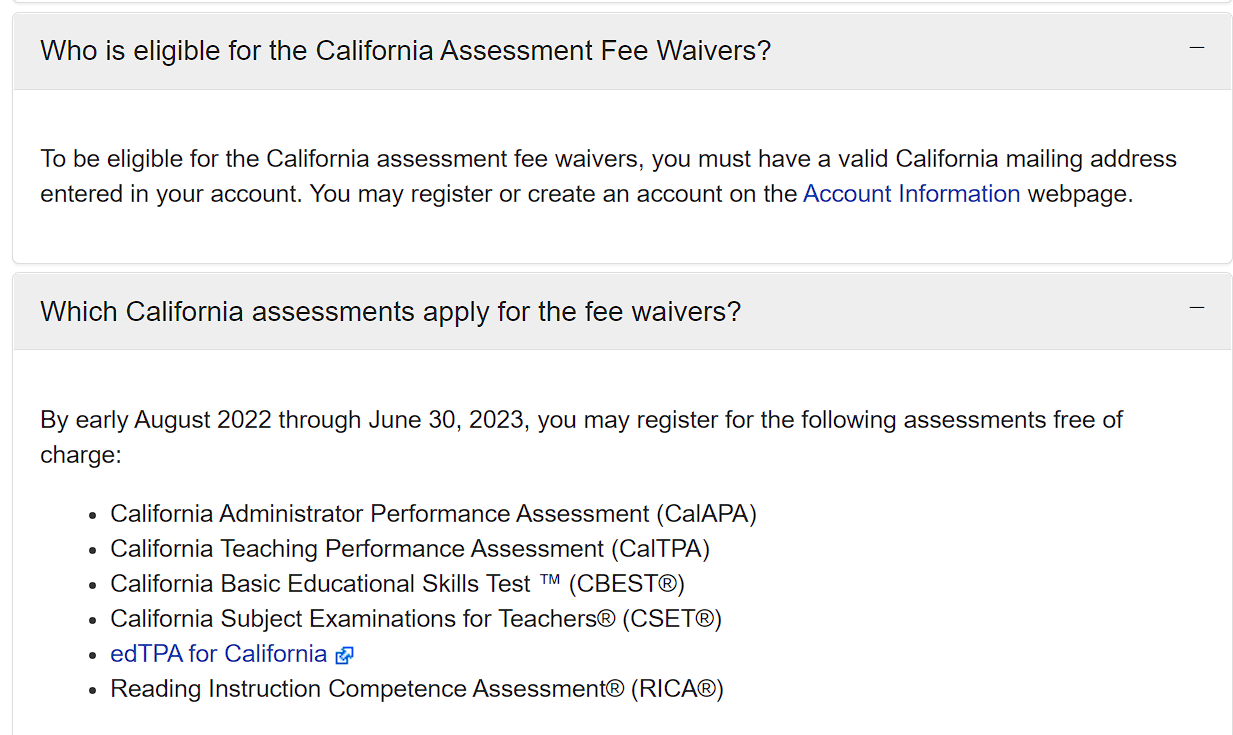Toggle the 'Who is eligible' accordion header
The image size is (1233, 735).
(x=622, y=50)
